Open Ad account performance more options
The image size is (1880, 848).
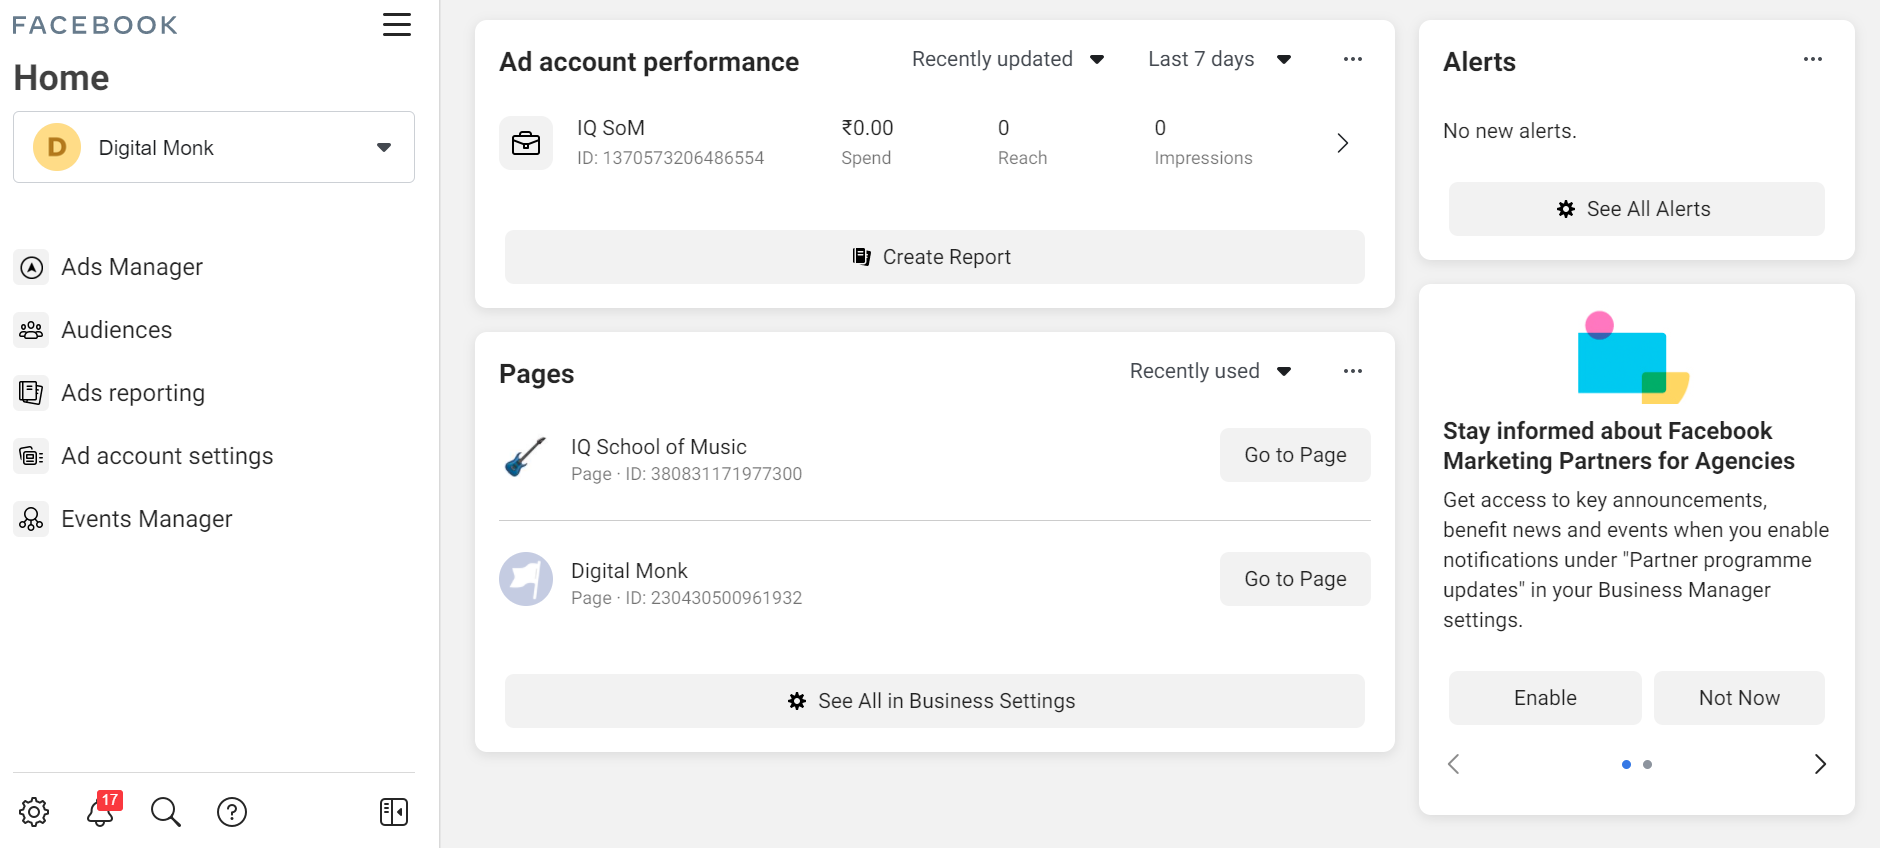click(1353, 59)
